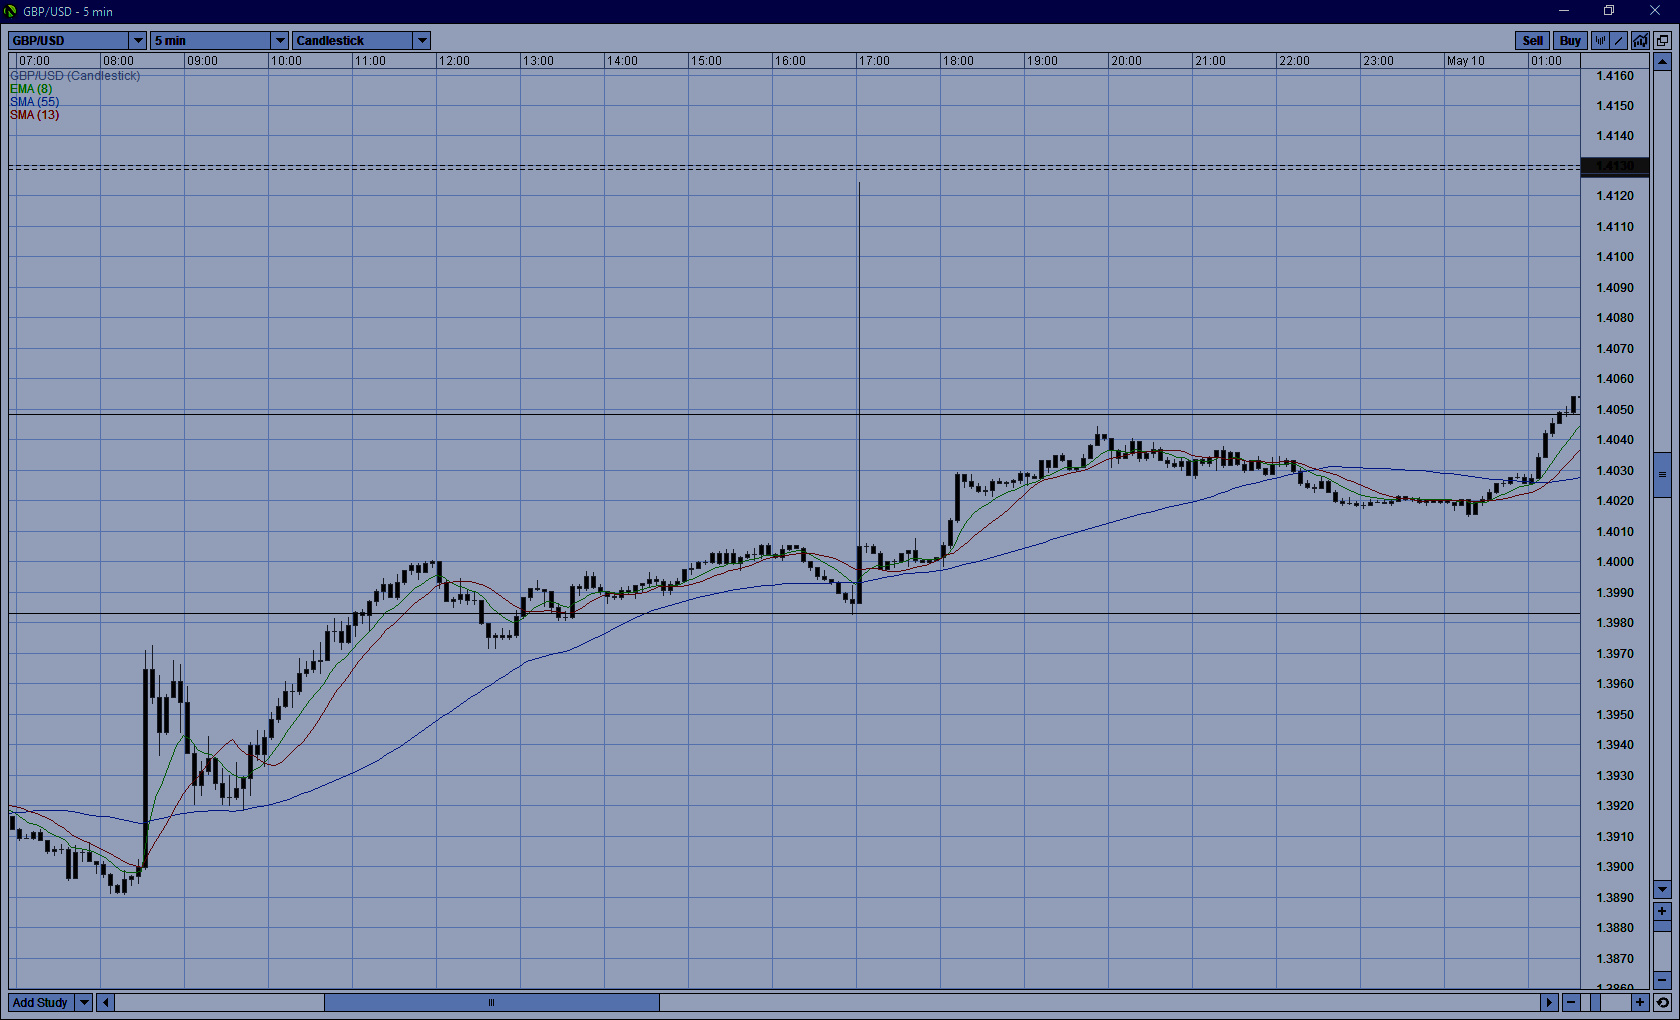This screenshot has height=1020, width=1680.
Task: Click the reset chart view icon
Action: 1662,1002
